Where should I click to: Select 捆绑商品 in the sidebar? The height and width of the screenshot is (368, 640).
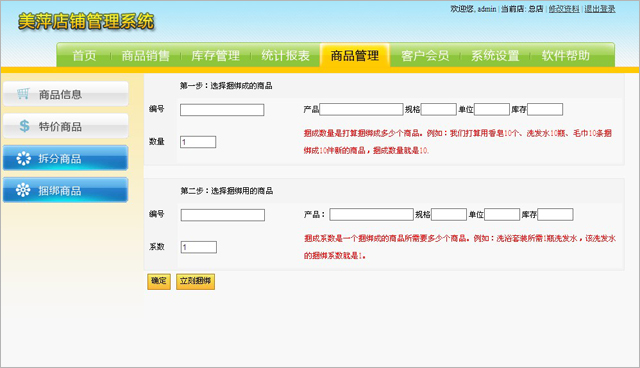[x=65, y=190]
